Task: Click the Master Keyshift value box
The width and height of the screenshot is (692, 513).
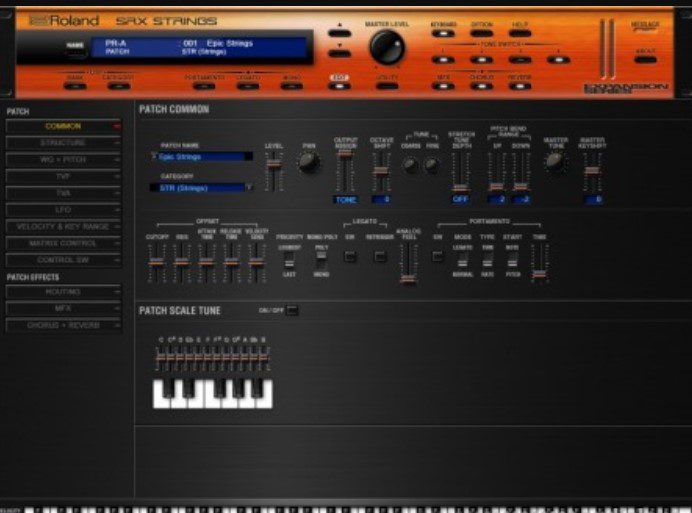Action: [593, 200]
